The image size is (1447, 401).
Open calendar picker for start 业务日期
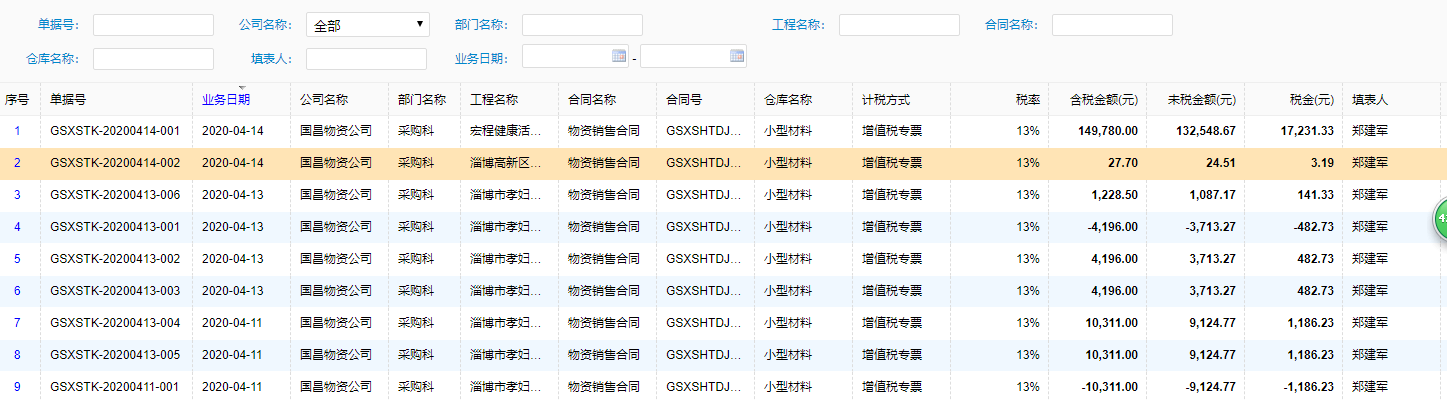pos(619,56)
